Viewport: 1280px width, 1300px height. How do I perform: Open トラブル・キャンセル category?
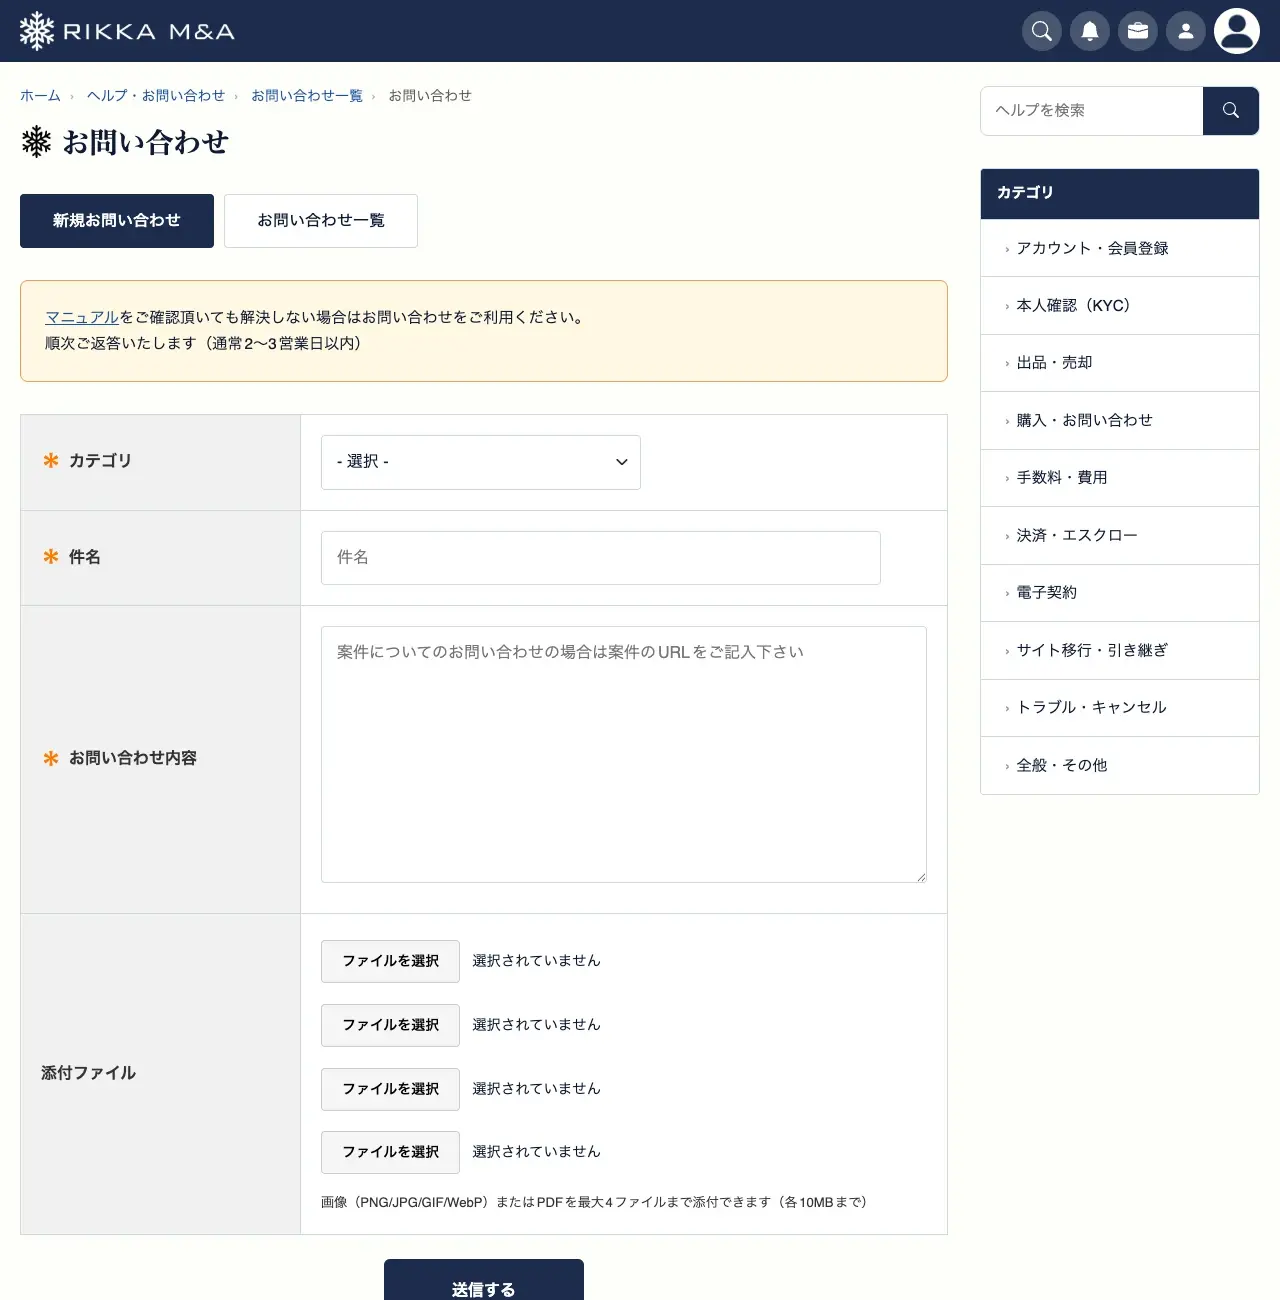[x=1120, y=708]
